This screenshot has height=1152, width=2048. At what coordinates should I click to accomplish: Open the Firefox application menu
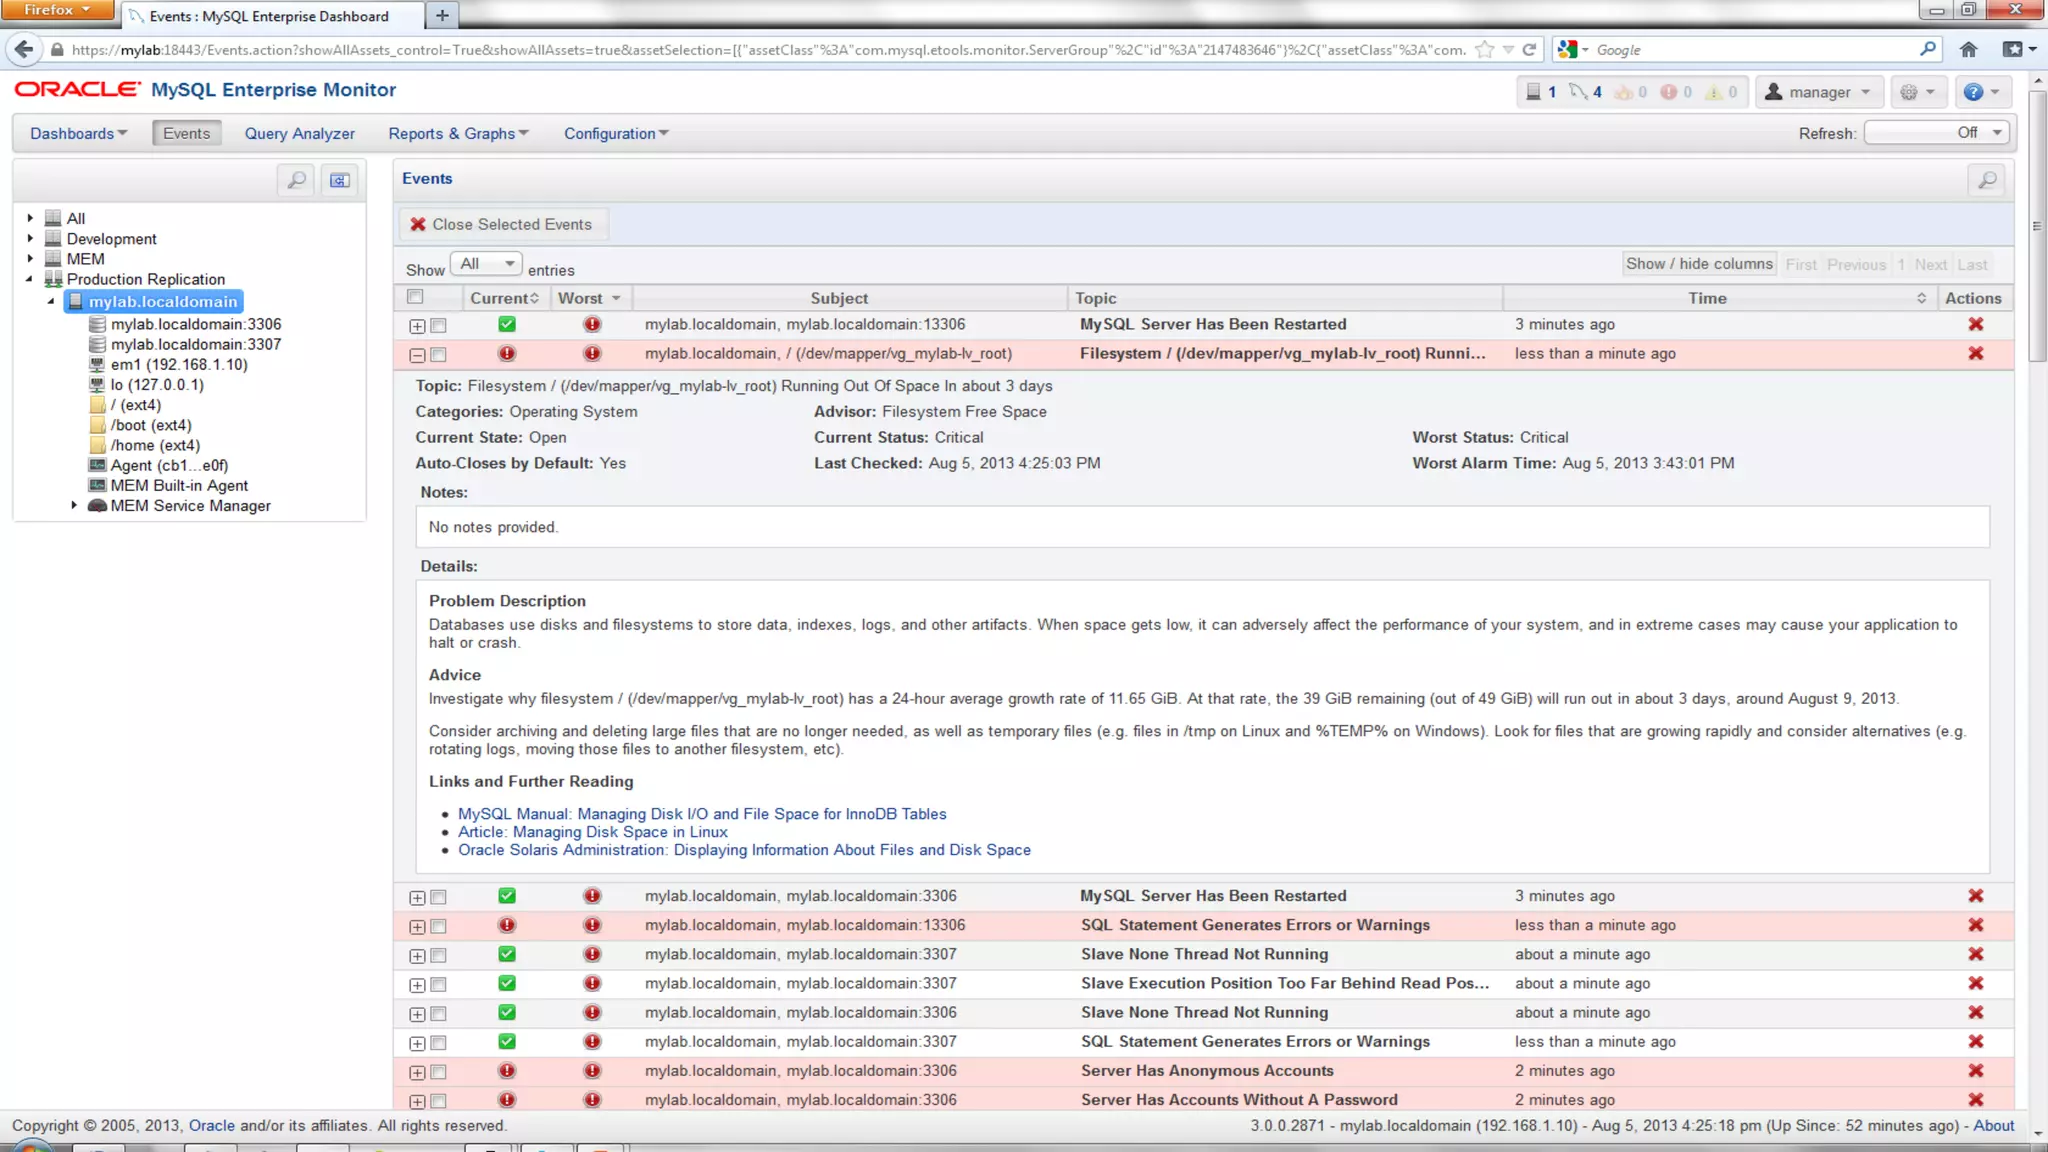pos(56,10)
